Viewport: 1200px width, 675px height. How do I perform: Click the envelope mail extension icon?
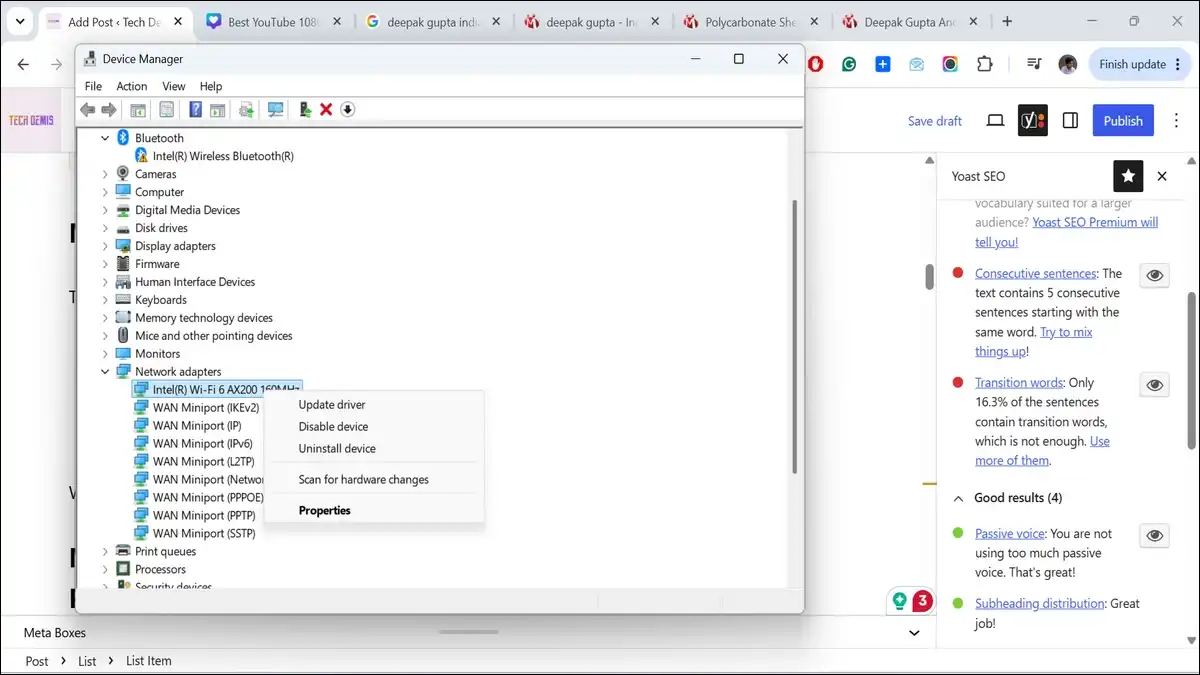tap(916, 64)
